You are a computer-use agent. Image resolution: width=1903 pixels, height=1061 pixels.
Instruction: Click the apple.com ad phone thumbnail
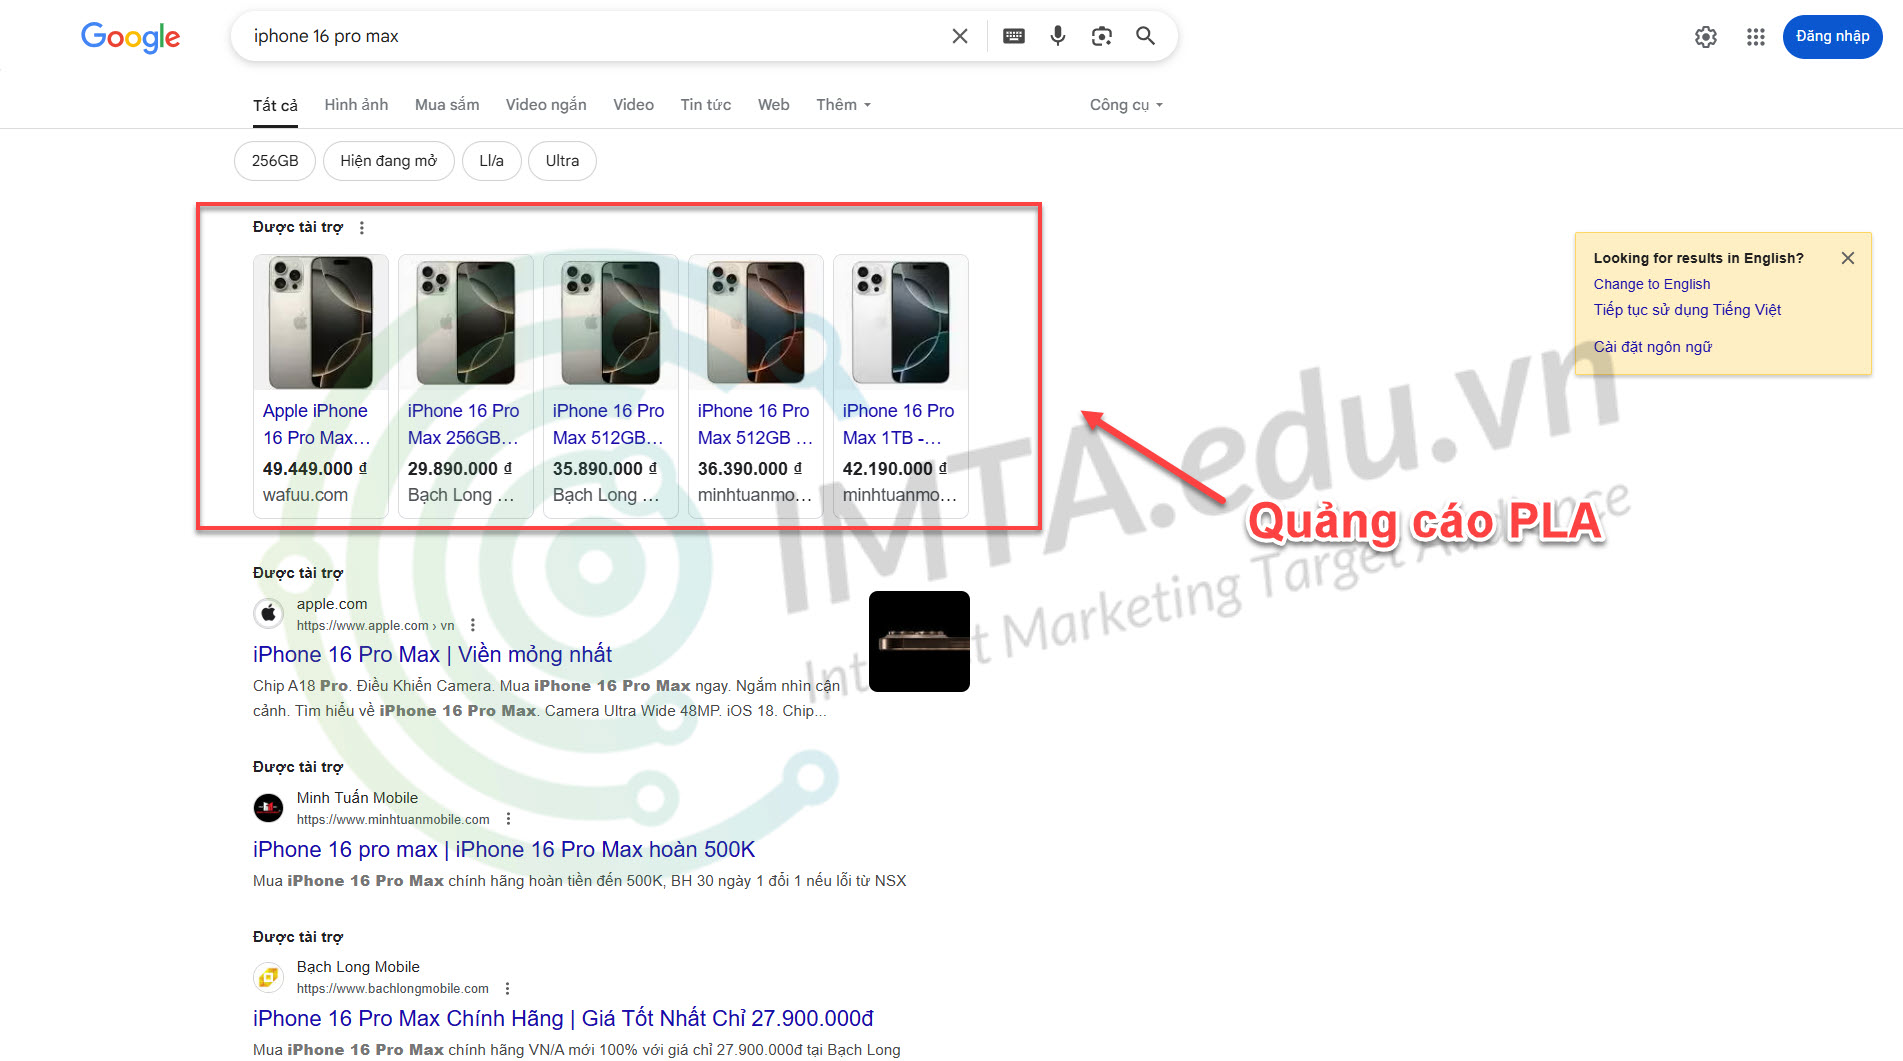[x=919, y=641]
